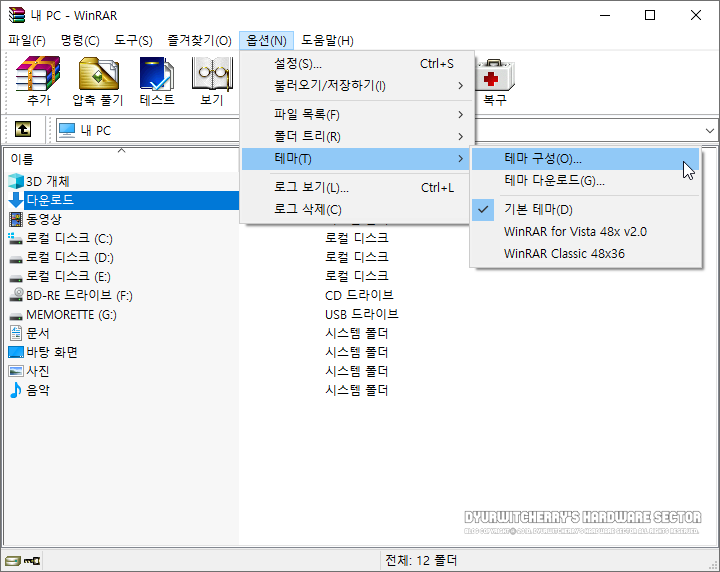Click the up-one-level folder arrow button
The height and width of the screenshot is (572, 720).
[23, 129]
